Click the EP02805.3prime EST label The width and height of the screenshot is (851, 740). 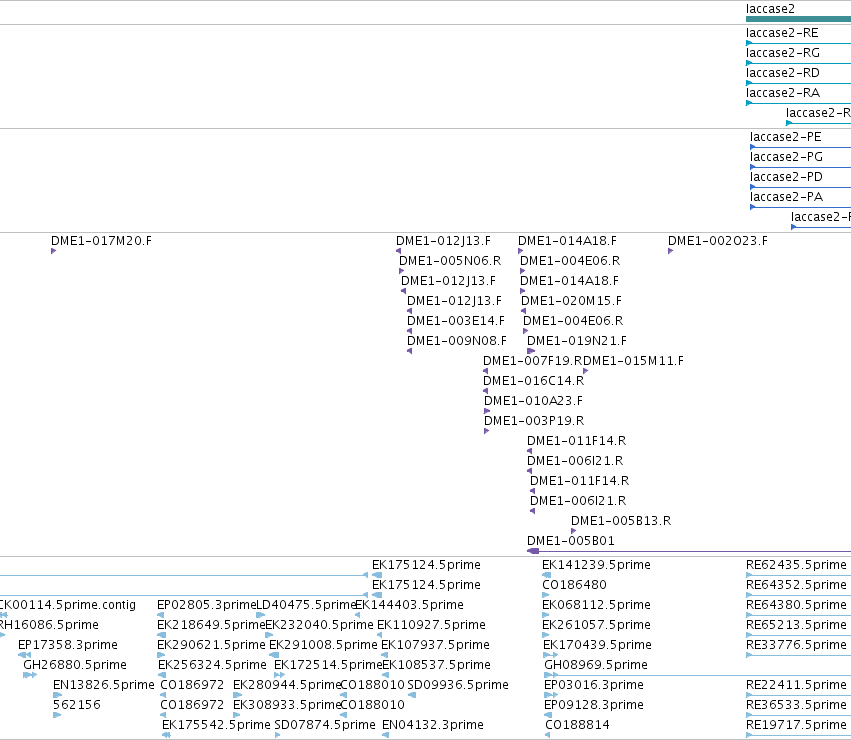coord(206,605)
